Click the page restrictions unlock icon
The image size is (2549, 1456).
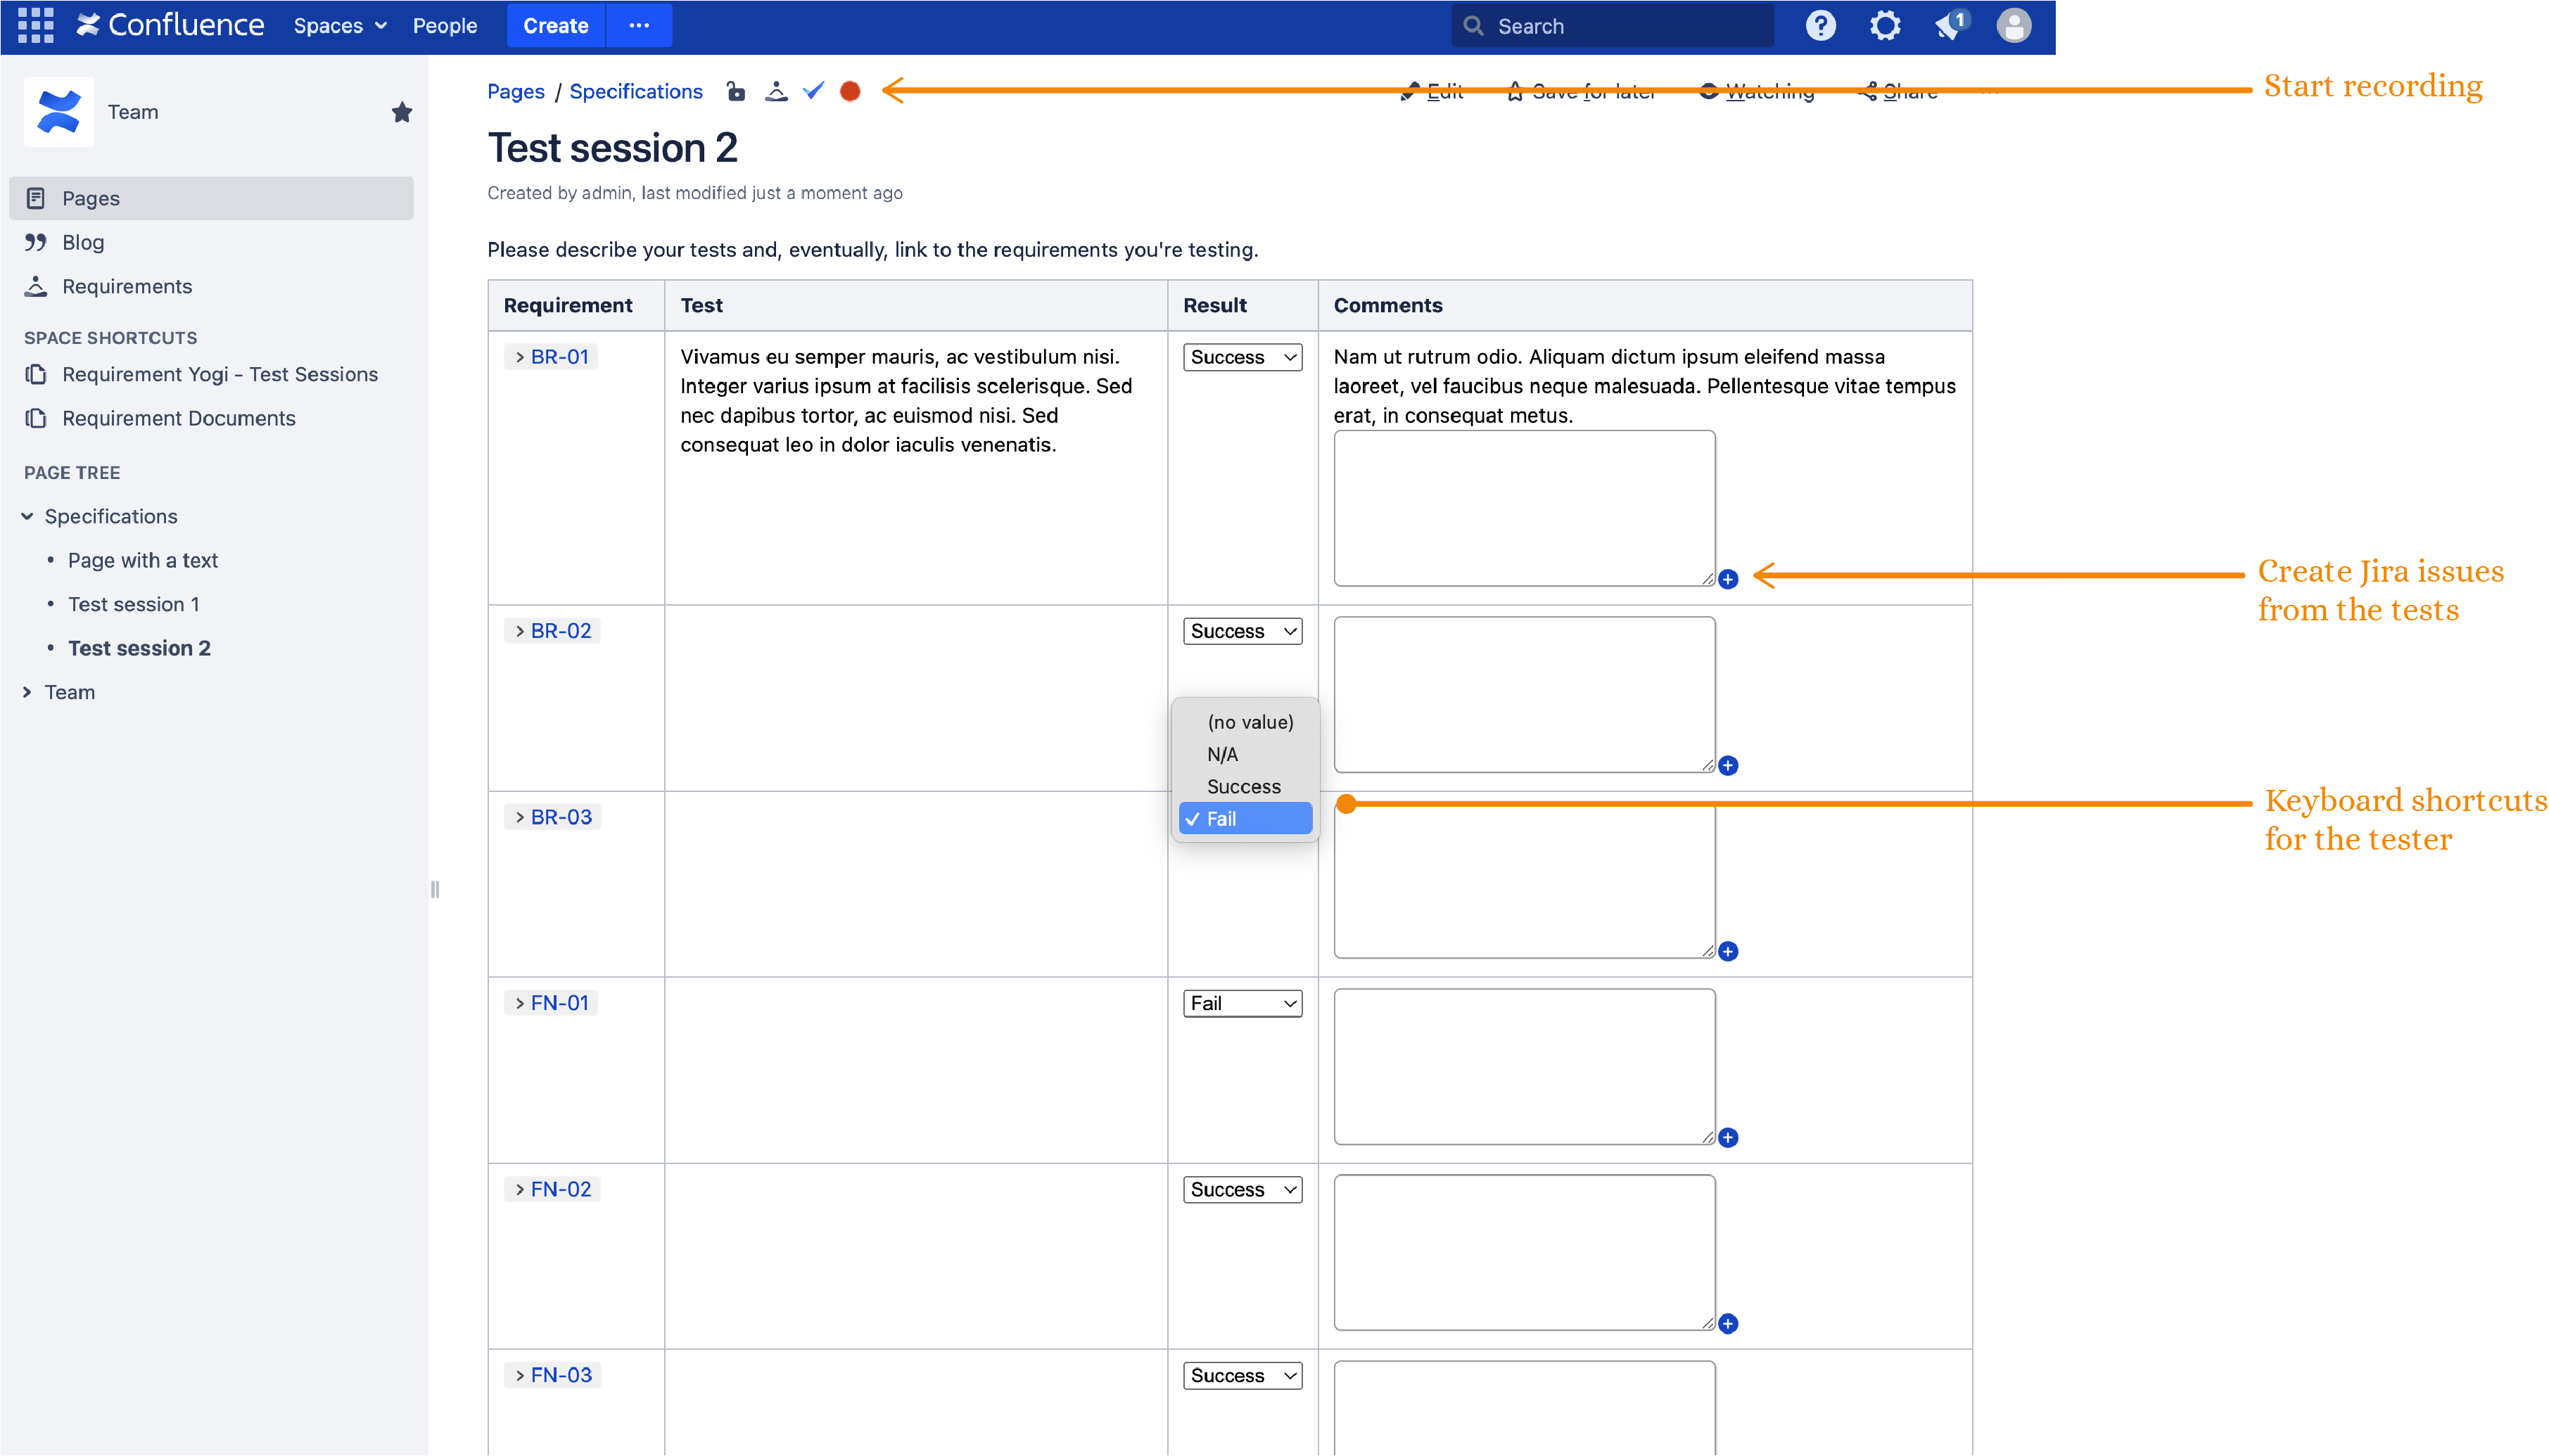tap(736, 91)
